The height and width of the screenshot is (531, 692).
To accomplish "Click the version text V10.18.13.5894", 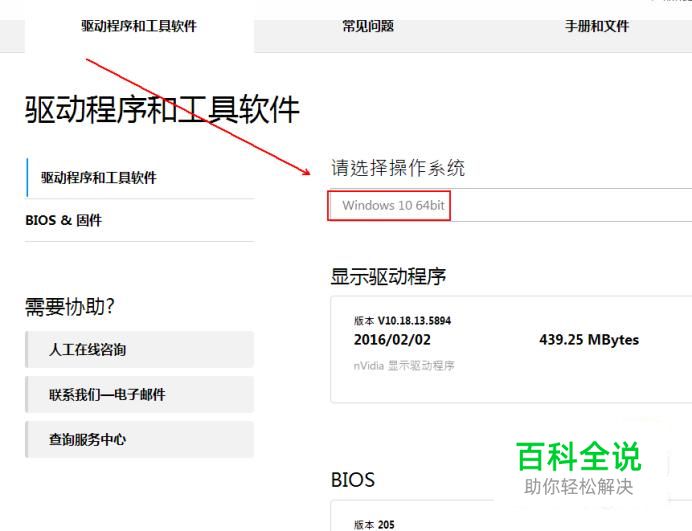I will click(x=414, y=320).
